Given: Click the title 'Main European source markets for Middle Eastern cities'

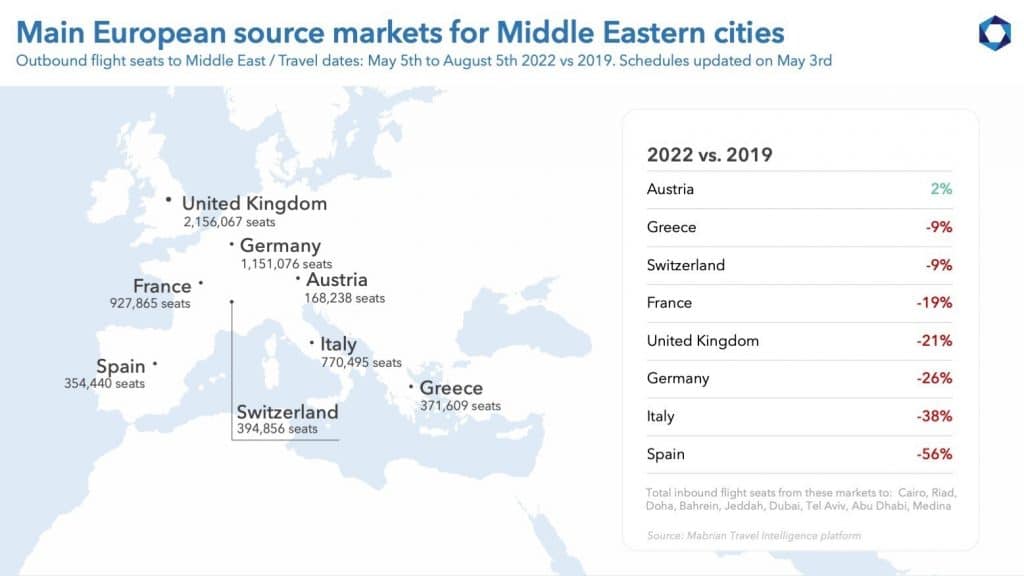Looking at the screenshot, I should click(400, 32).
